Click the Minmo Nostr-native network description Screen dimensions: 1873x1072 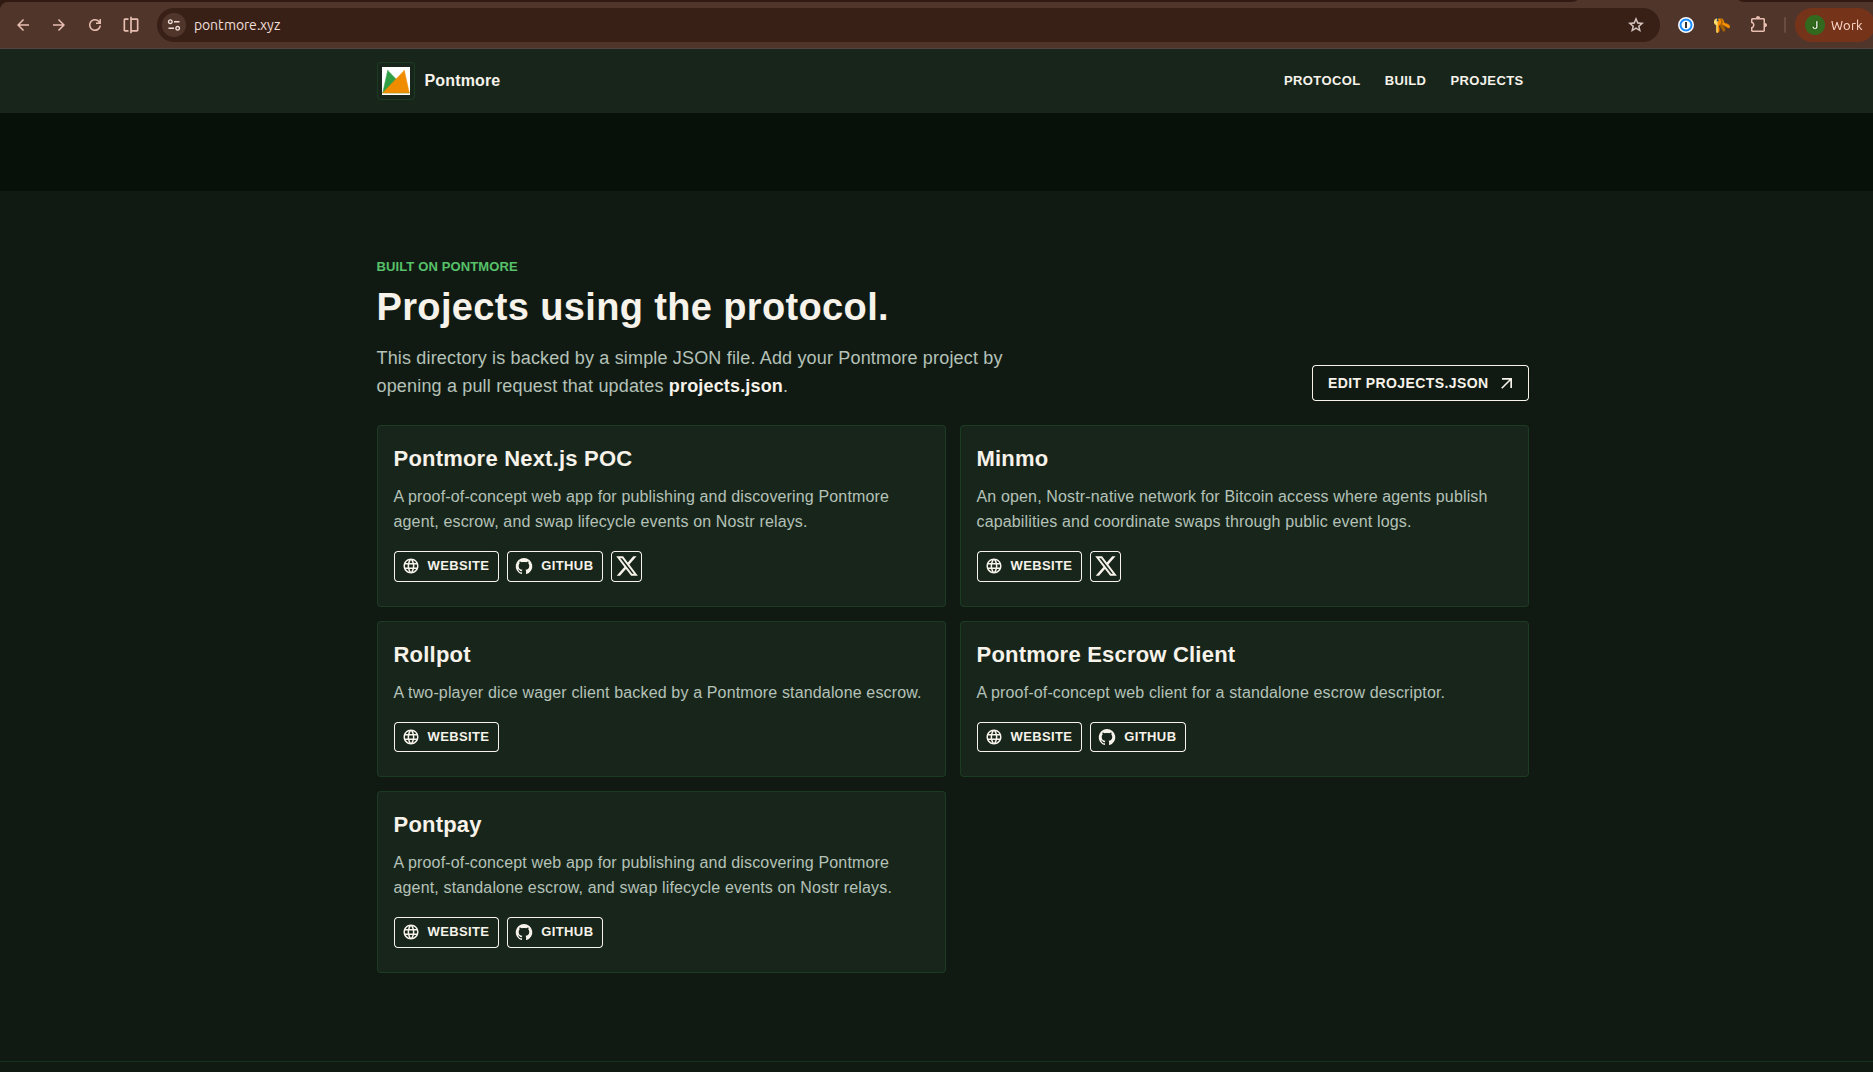[1232, 509]
